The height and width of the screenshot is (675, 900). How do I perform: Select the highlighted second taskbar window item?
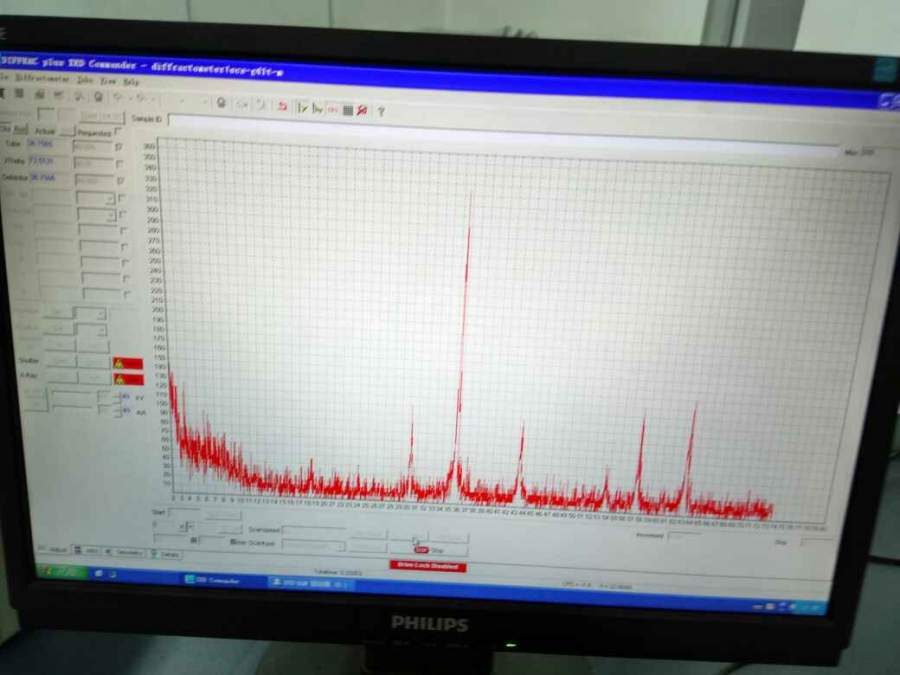point(310,584)
